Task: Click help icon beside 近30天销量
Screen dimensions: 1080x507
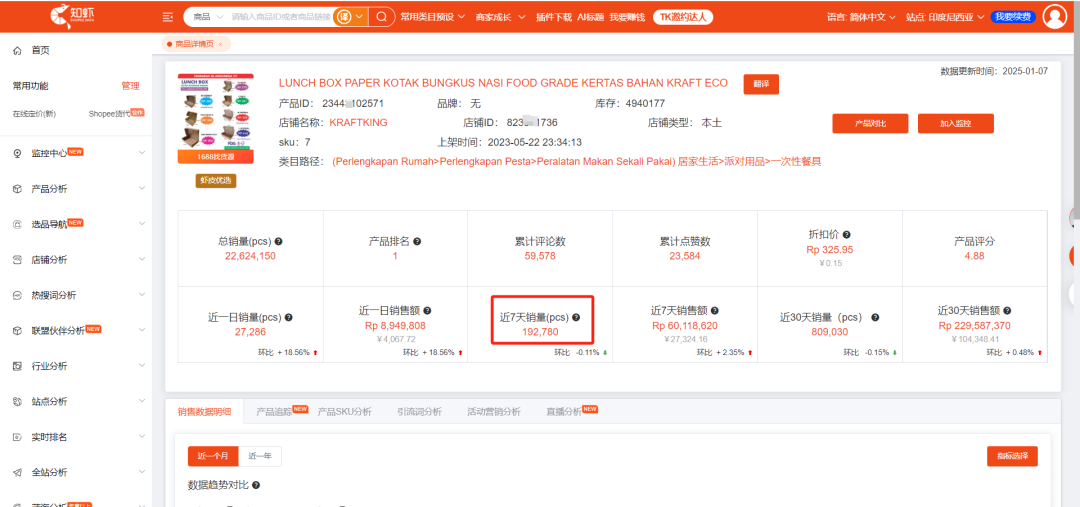Action: pos(875,318)
